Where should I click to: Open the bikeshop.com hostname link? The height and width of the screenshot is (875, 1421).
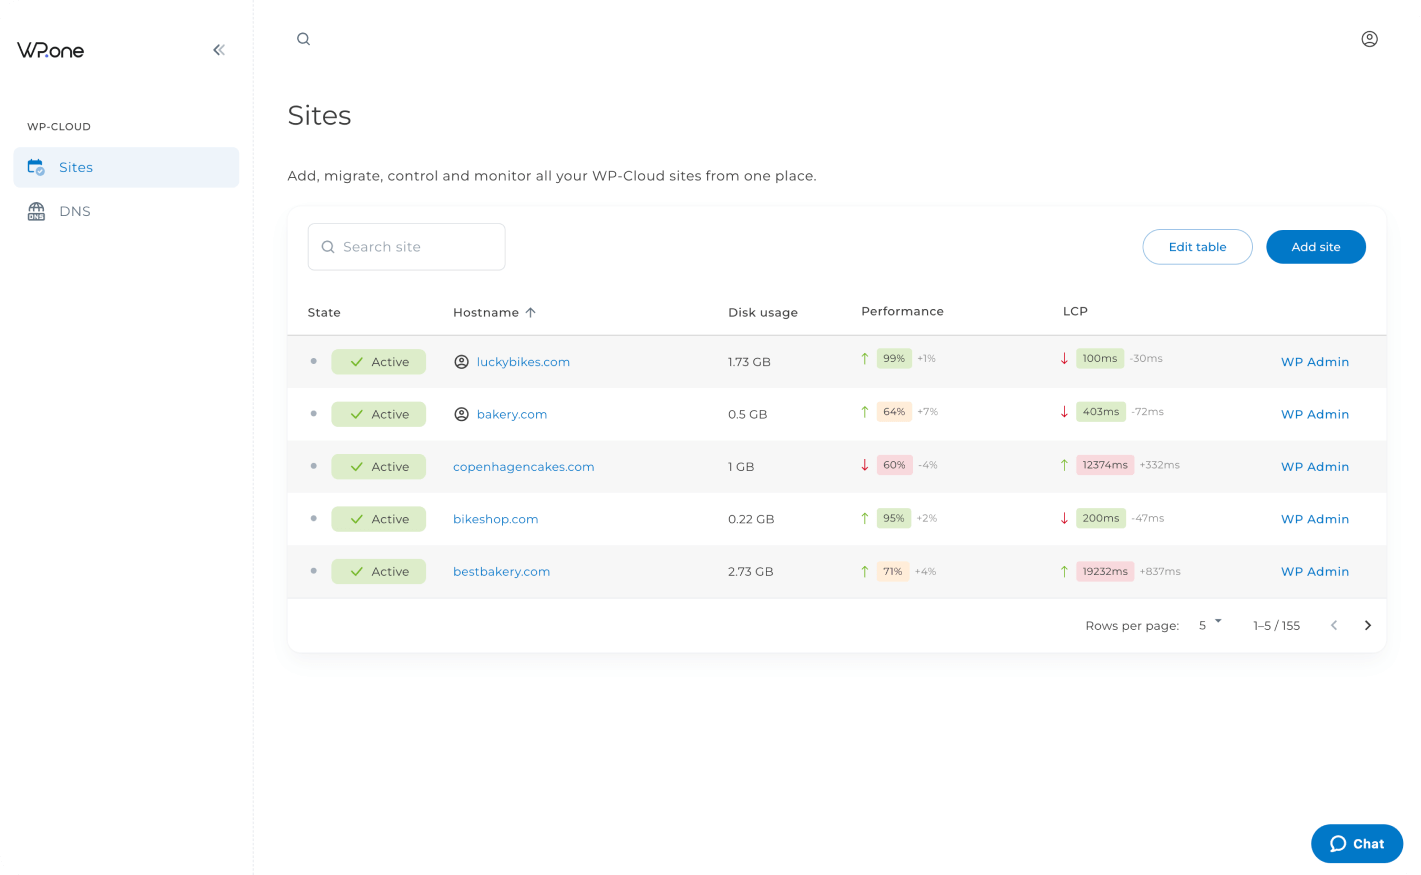(x=496, y=519)
